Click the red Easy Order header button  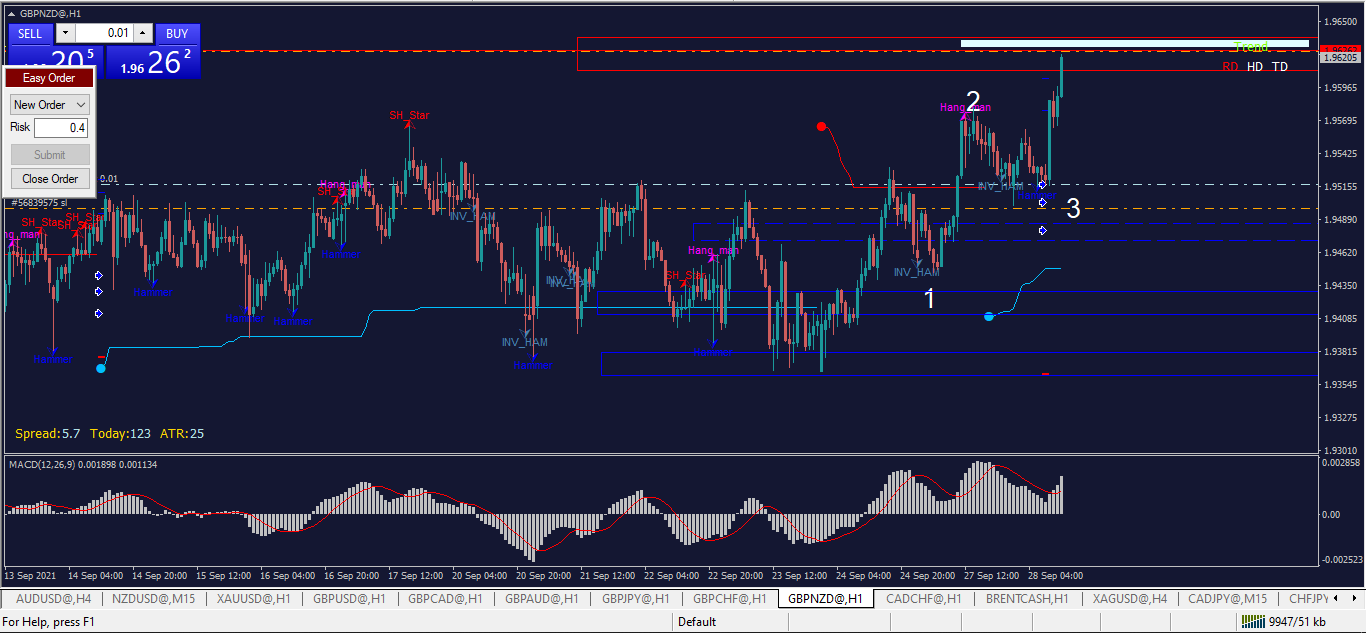click(x=49, y=78)
